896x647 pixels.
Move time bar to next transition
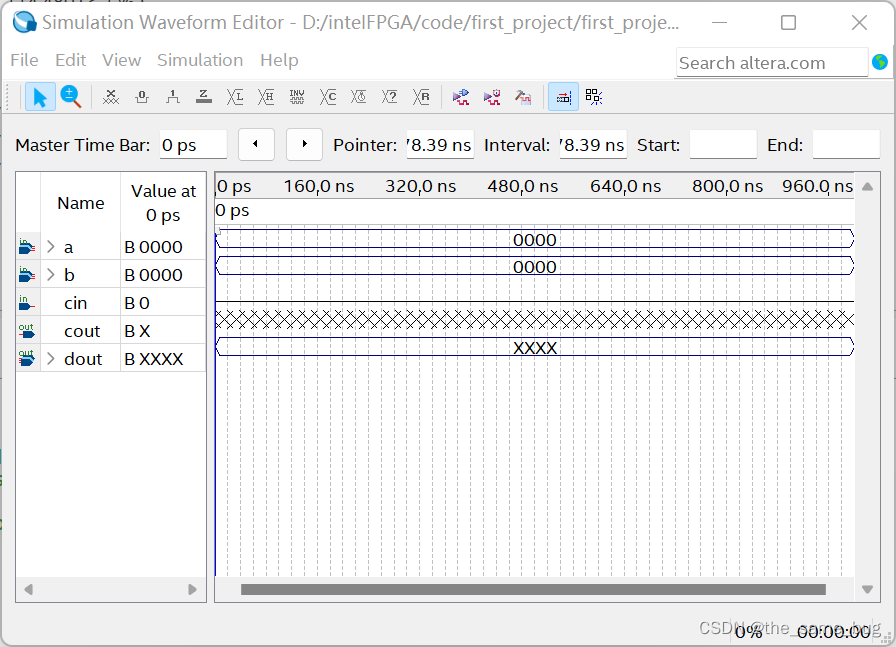[x=305, y=144]
